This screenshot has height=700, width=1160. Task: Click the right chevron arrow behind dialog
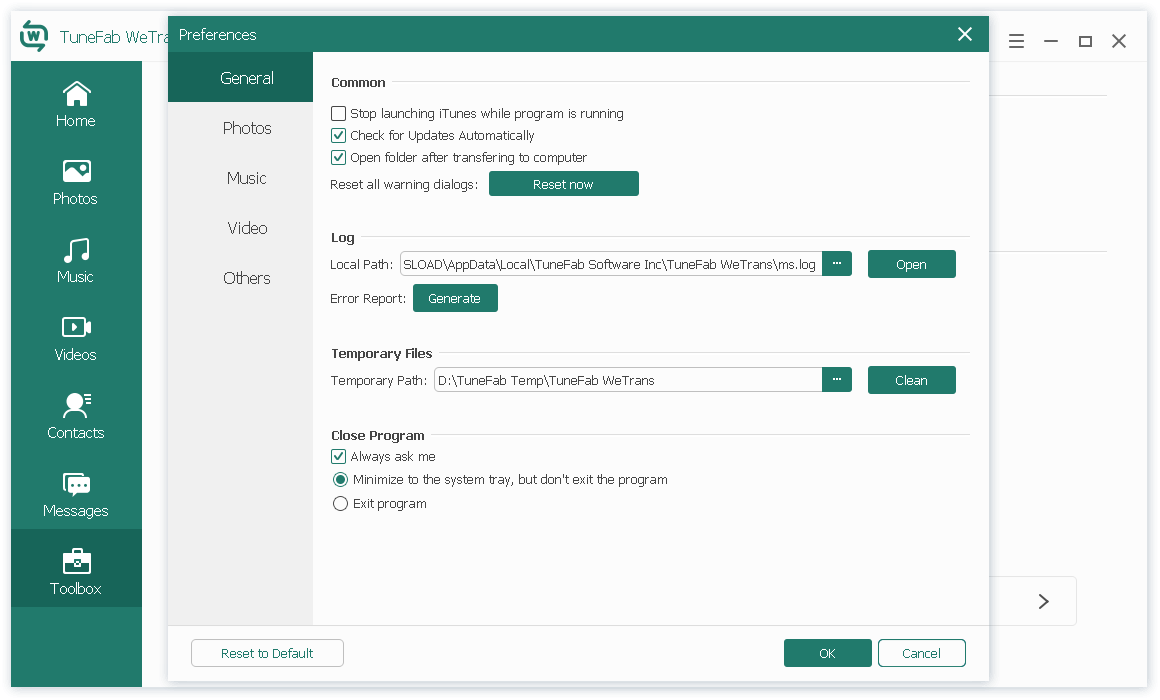point(1043,601)
